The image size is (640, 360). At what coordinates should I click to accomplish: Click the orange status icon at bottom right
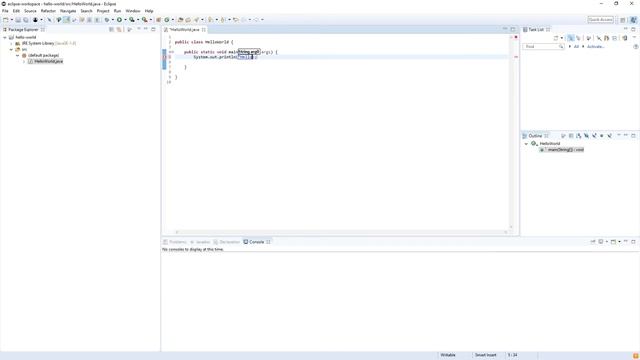(636, 356)
